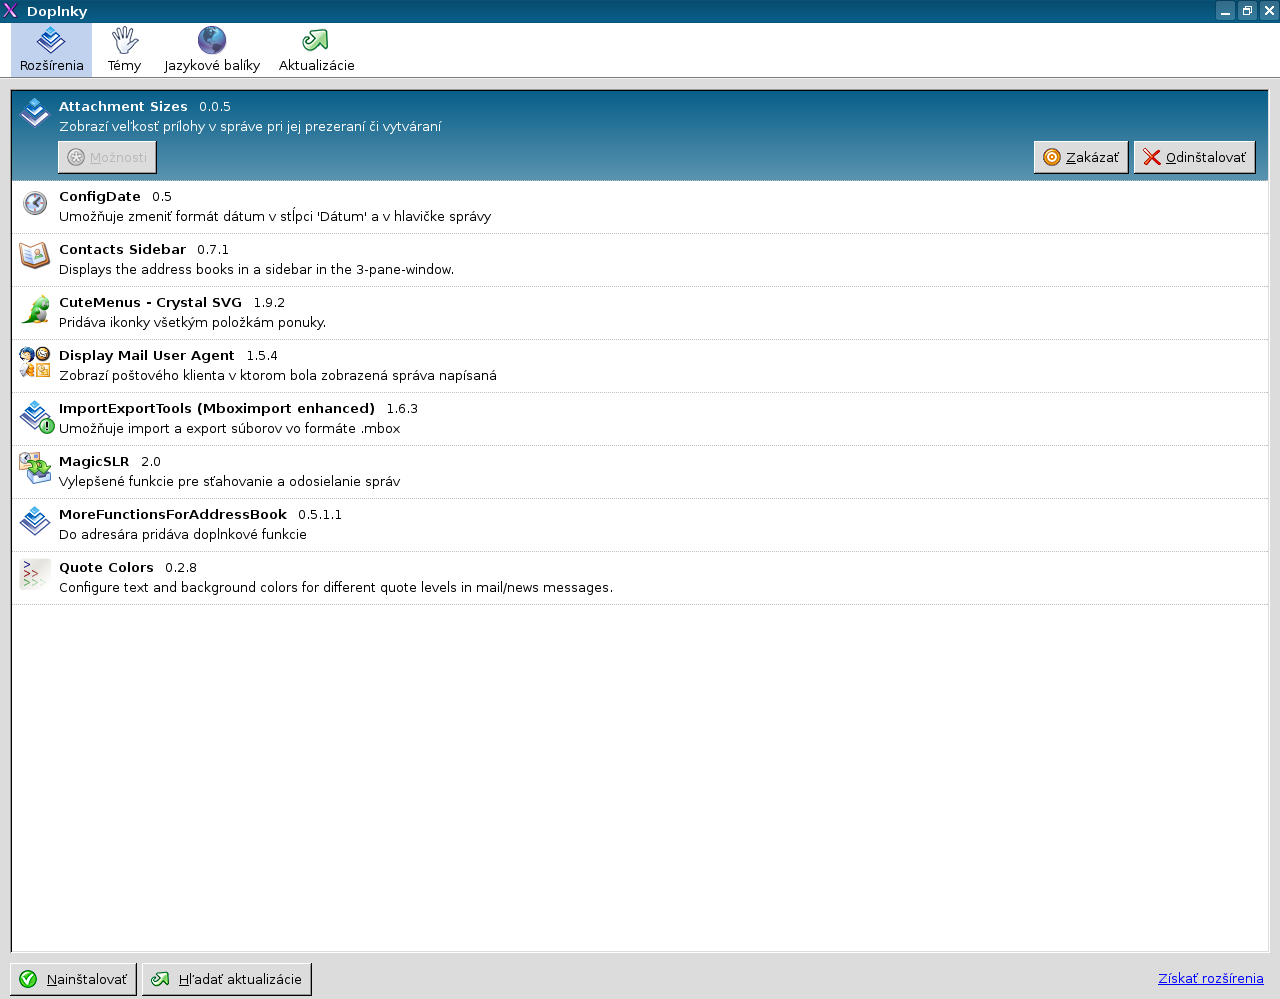
Task: Click the Možnosti options button
Action: (107, 157)
